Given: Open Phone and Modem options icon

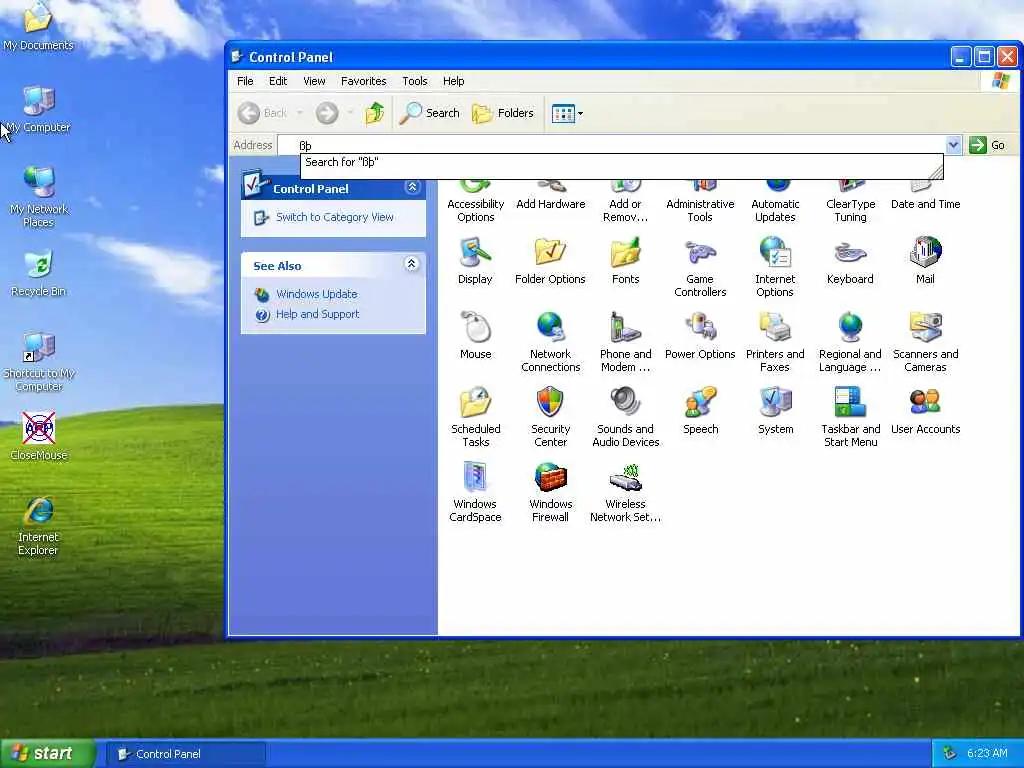Looking at the screenshot, I should pyautogui.click(x=625, y=342).
